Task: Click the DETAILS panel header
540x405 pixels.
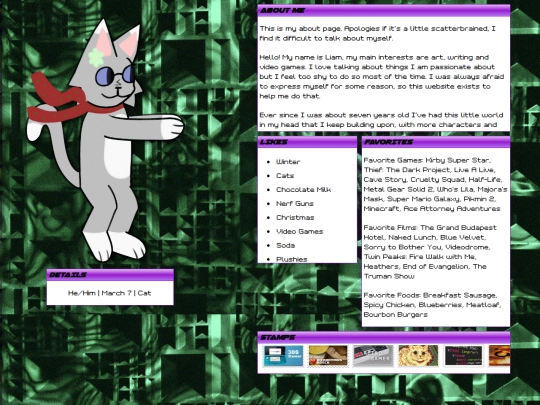Action: (x=110, y=275)
